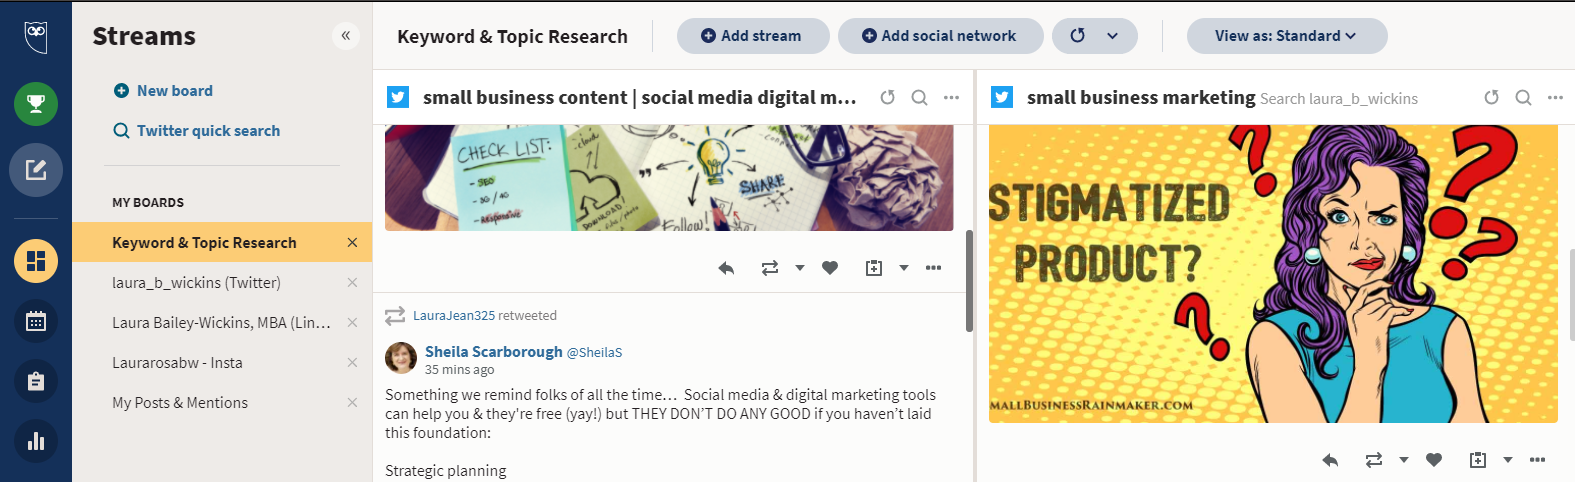
Task: Open LauraJean325 profile link
Action: (x=454, y=315)
